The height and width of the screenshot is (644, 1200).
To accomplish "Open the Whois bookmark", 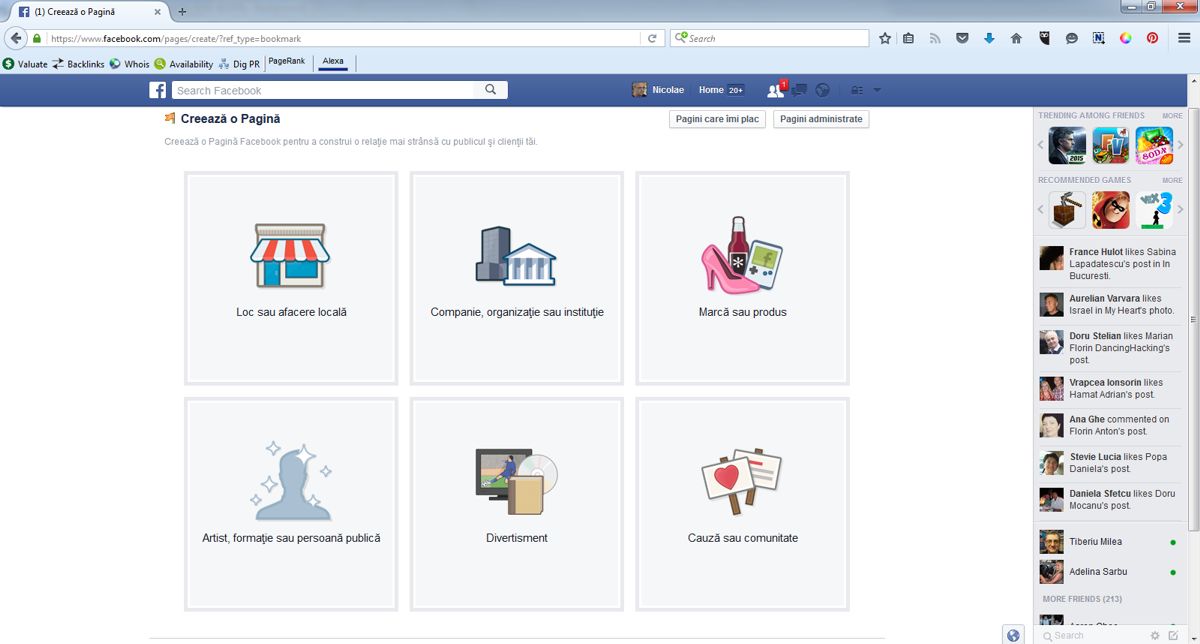I will [x=129, y=64].
